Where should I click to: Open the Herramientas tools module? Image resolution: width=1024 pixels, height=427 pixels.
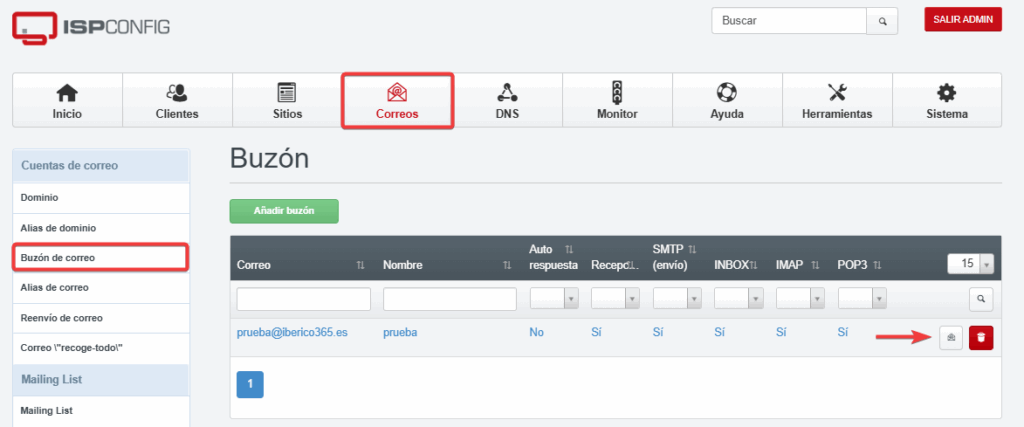[x=837, y=100]
